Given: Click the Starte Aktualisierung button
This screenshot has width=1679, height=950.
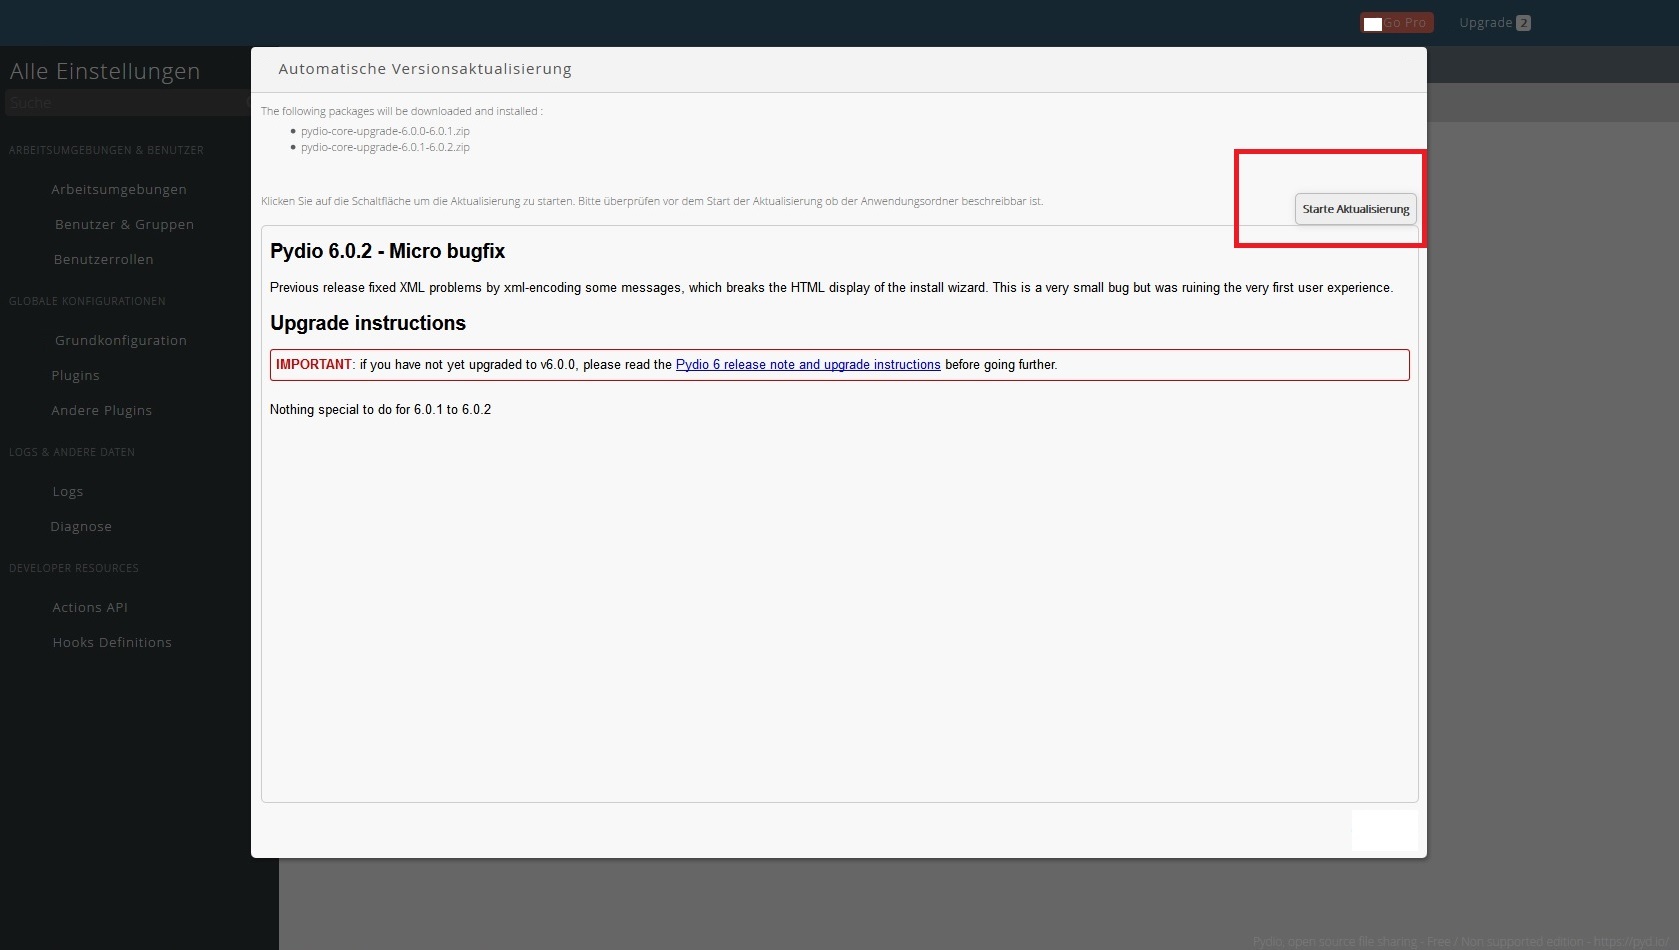Looking at the screenshot, I should [x=1355, y=209].
